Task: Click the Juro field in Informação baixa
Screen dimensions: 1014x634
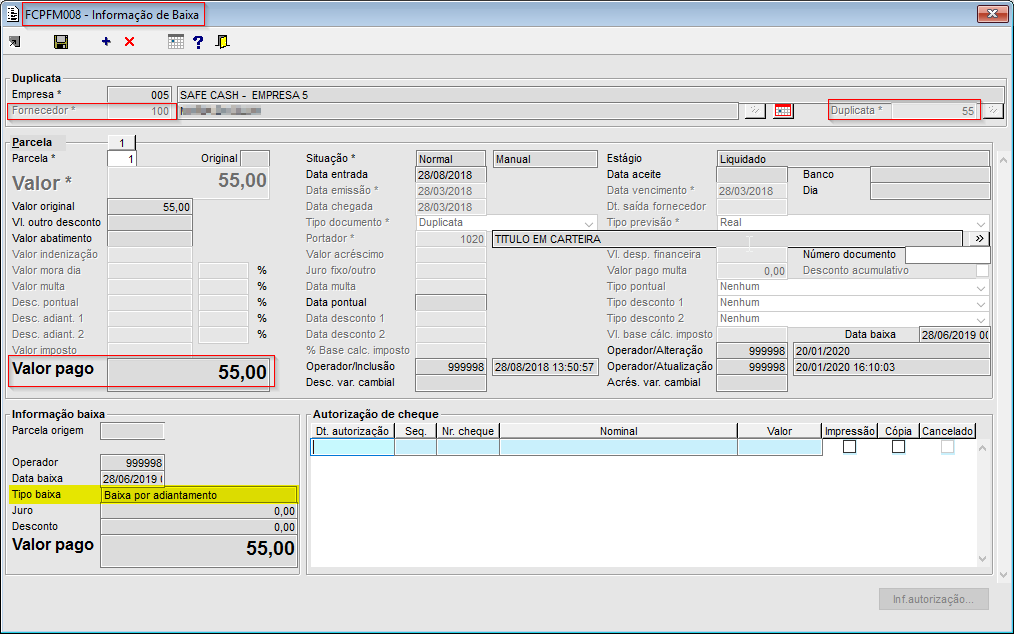Action: pos(199,511)
